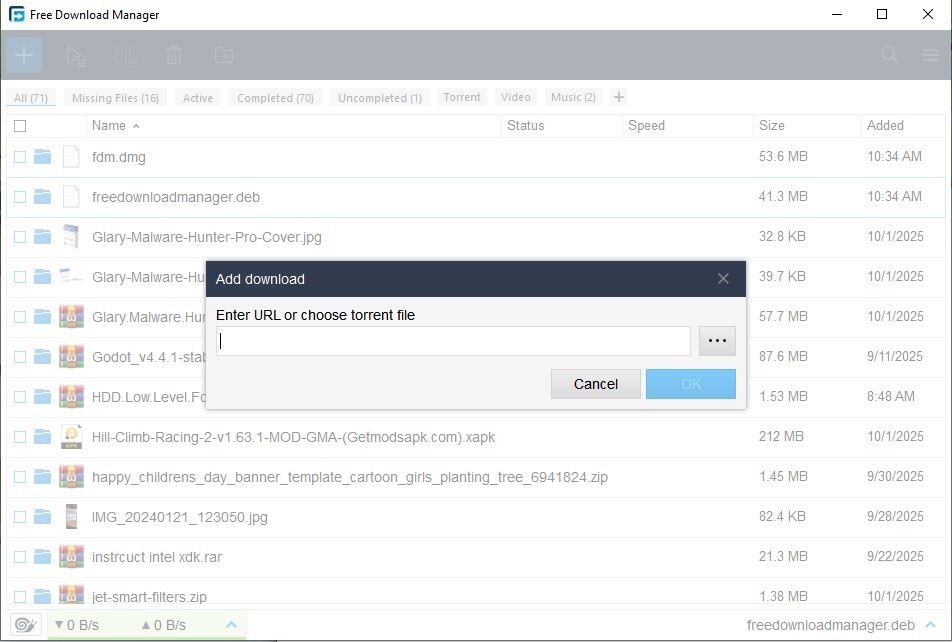The width and height of the screenshot is (952, 642).
Task: Click the Start downloads play icon
Action: coord(76,56)
